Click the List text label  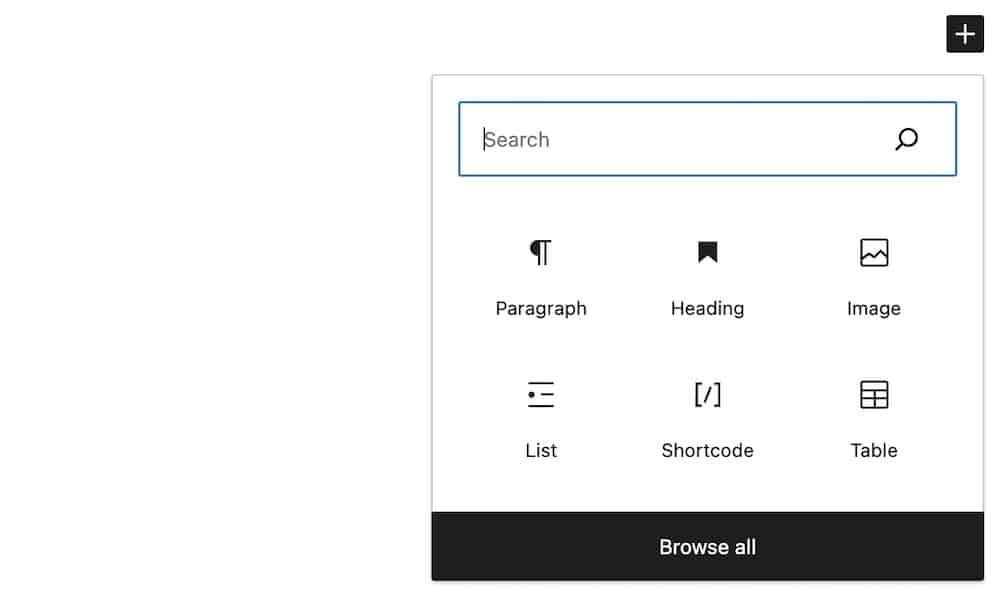(541, 450)
